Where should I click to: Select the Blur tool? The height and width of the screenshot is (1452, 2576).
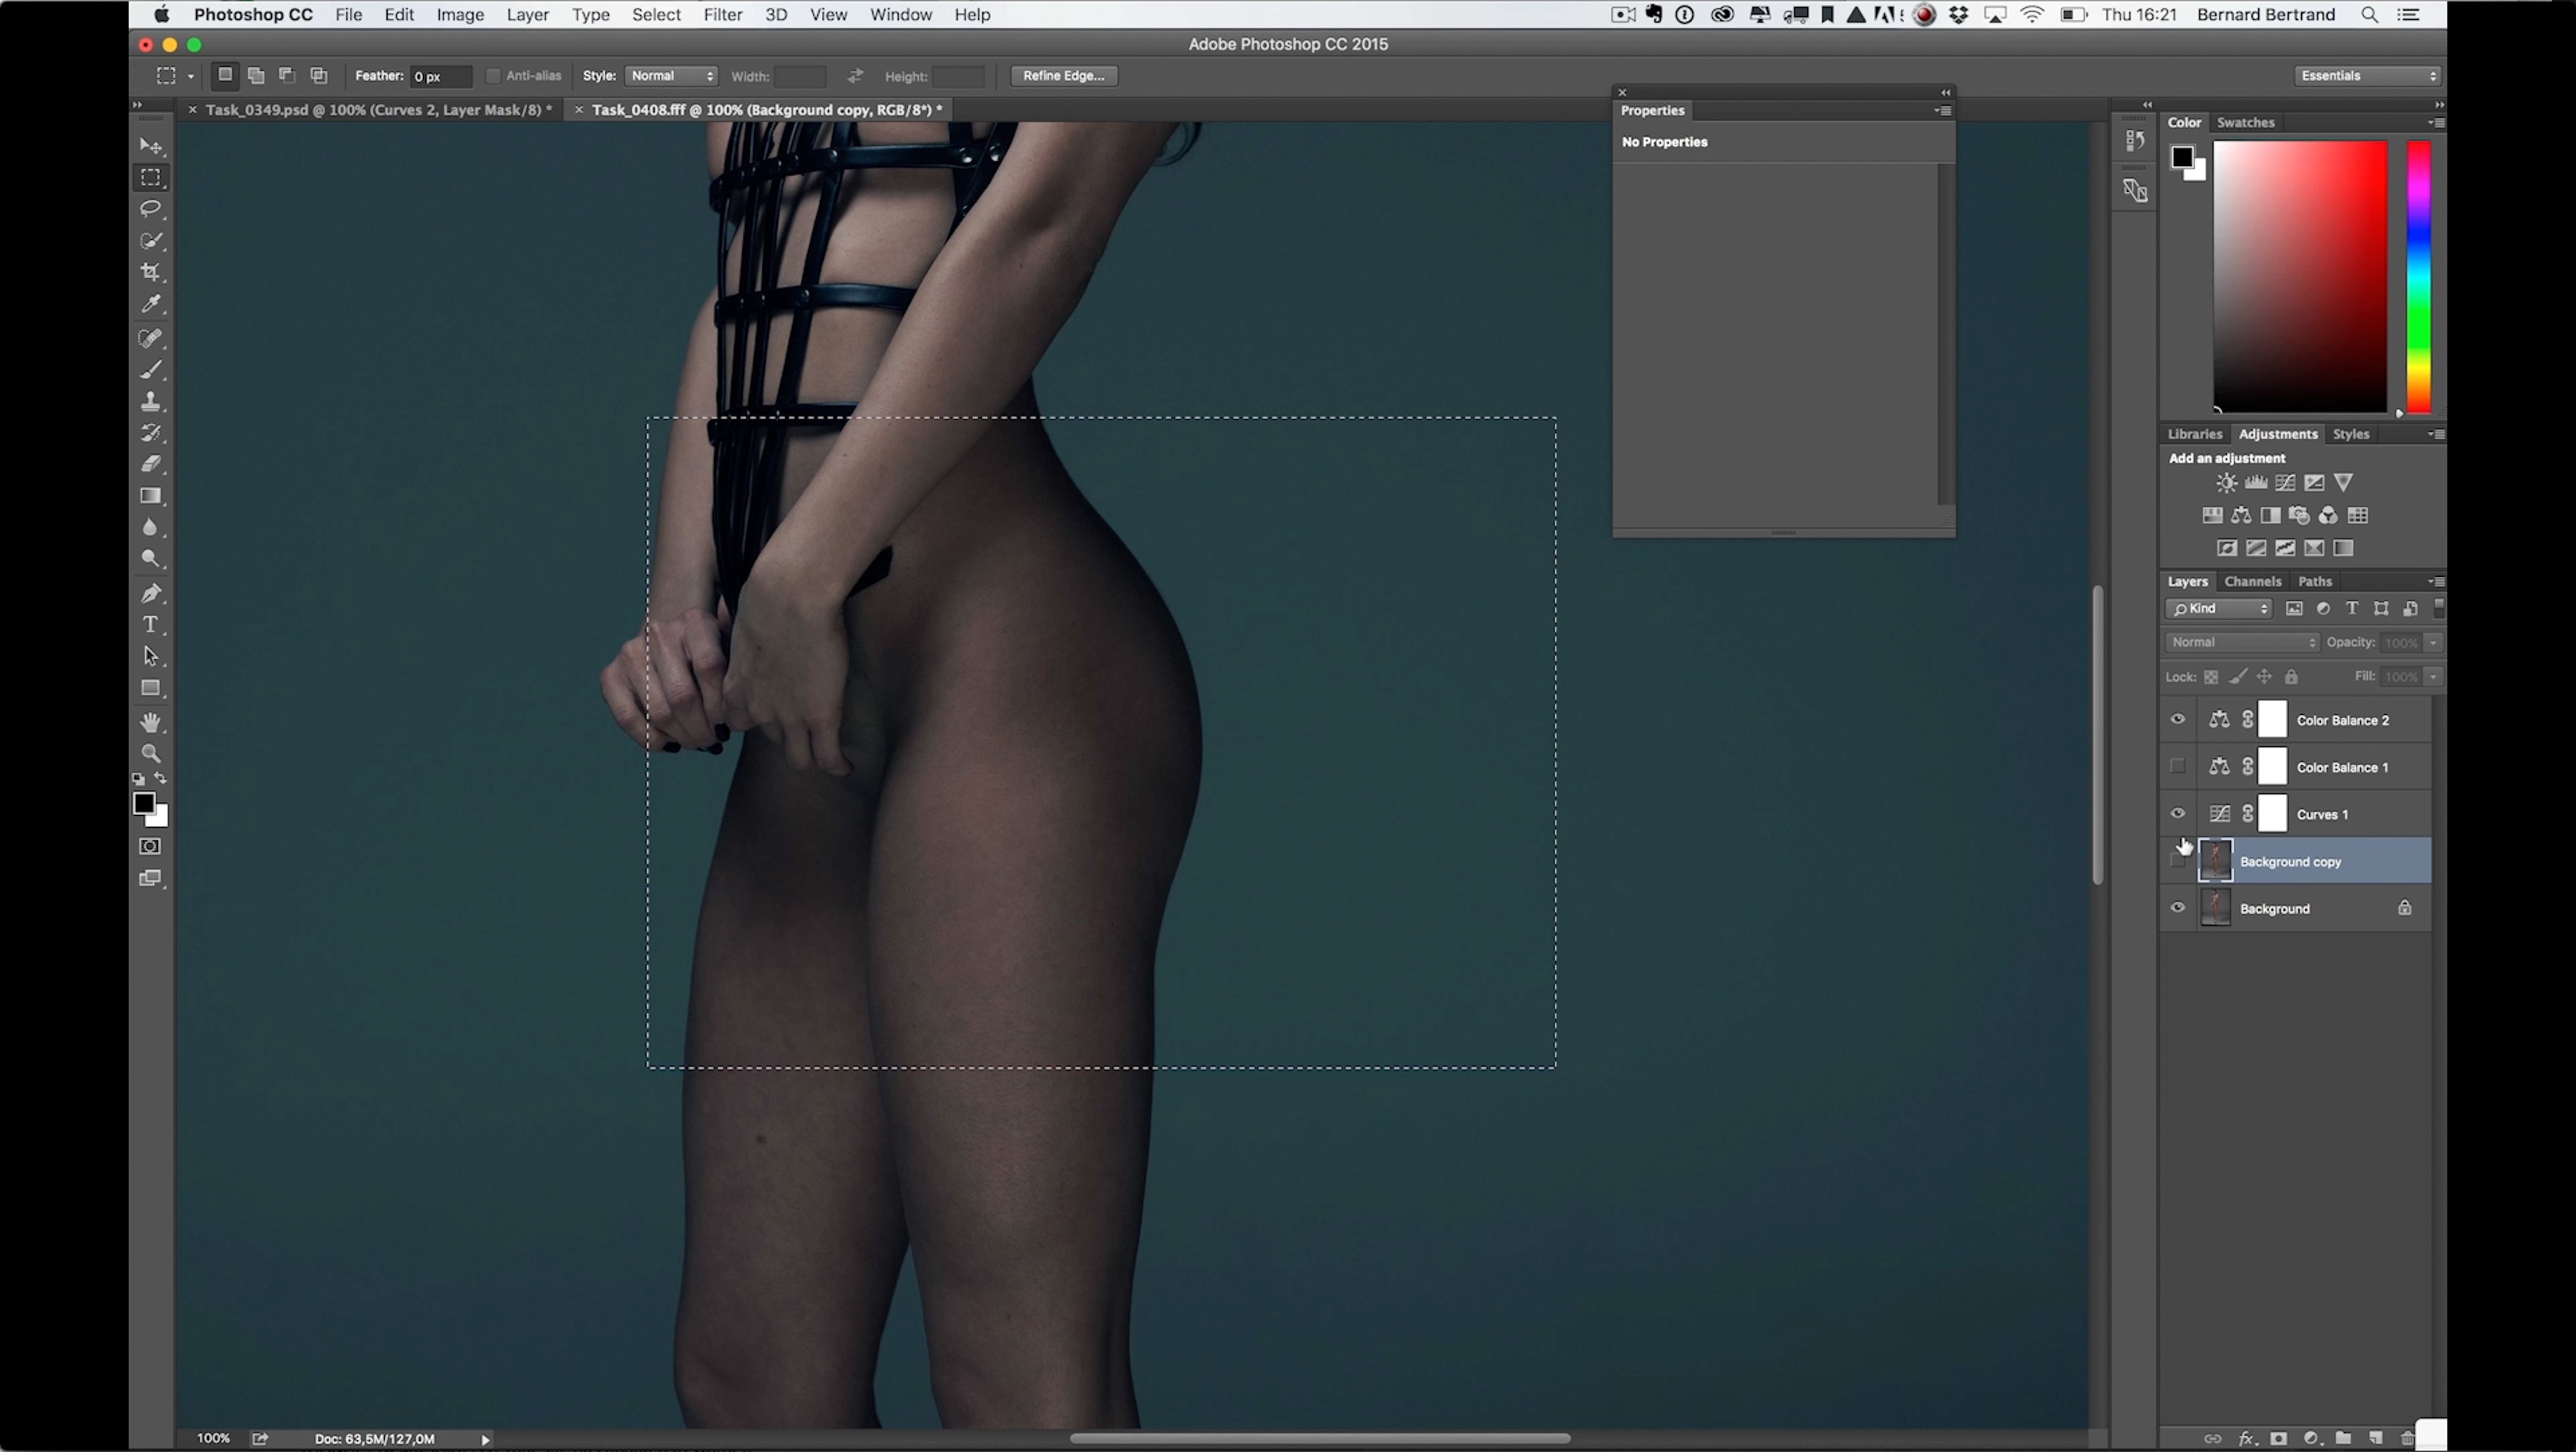coord(151,527)
